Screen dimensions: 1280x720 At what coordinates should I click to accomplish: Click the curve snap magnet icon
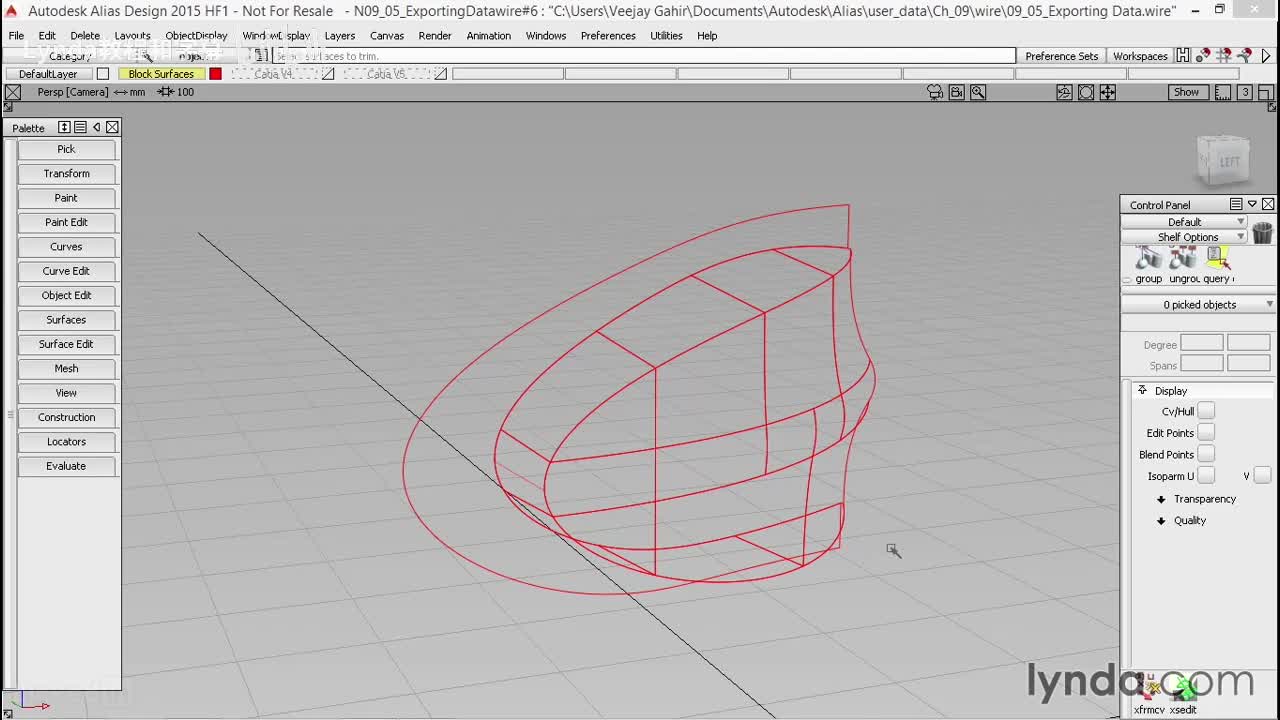pyautogui.click(x=1244, y=56)
